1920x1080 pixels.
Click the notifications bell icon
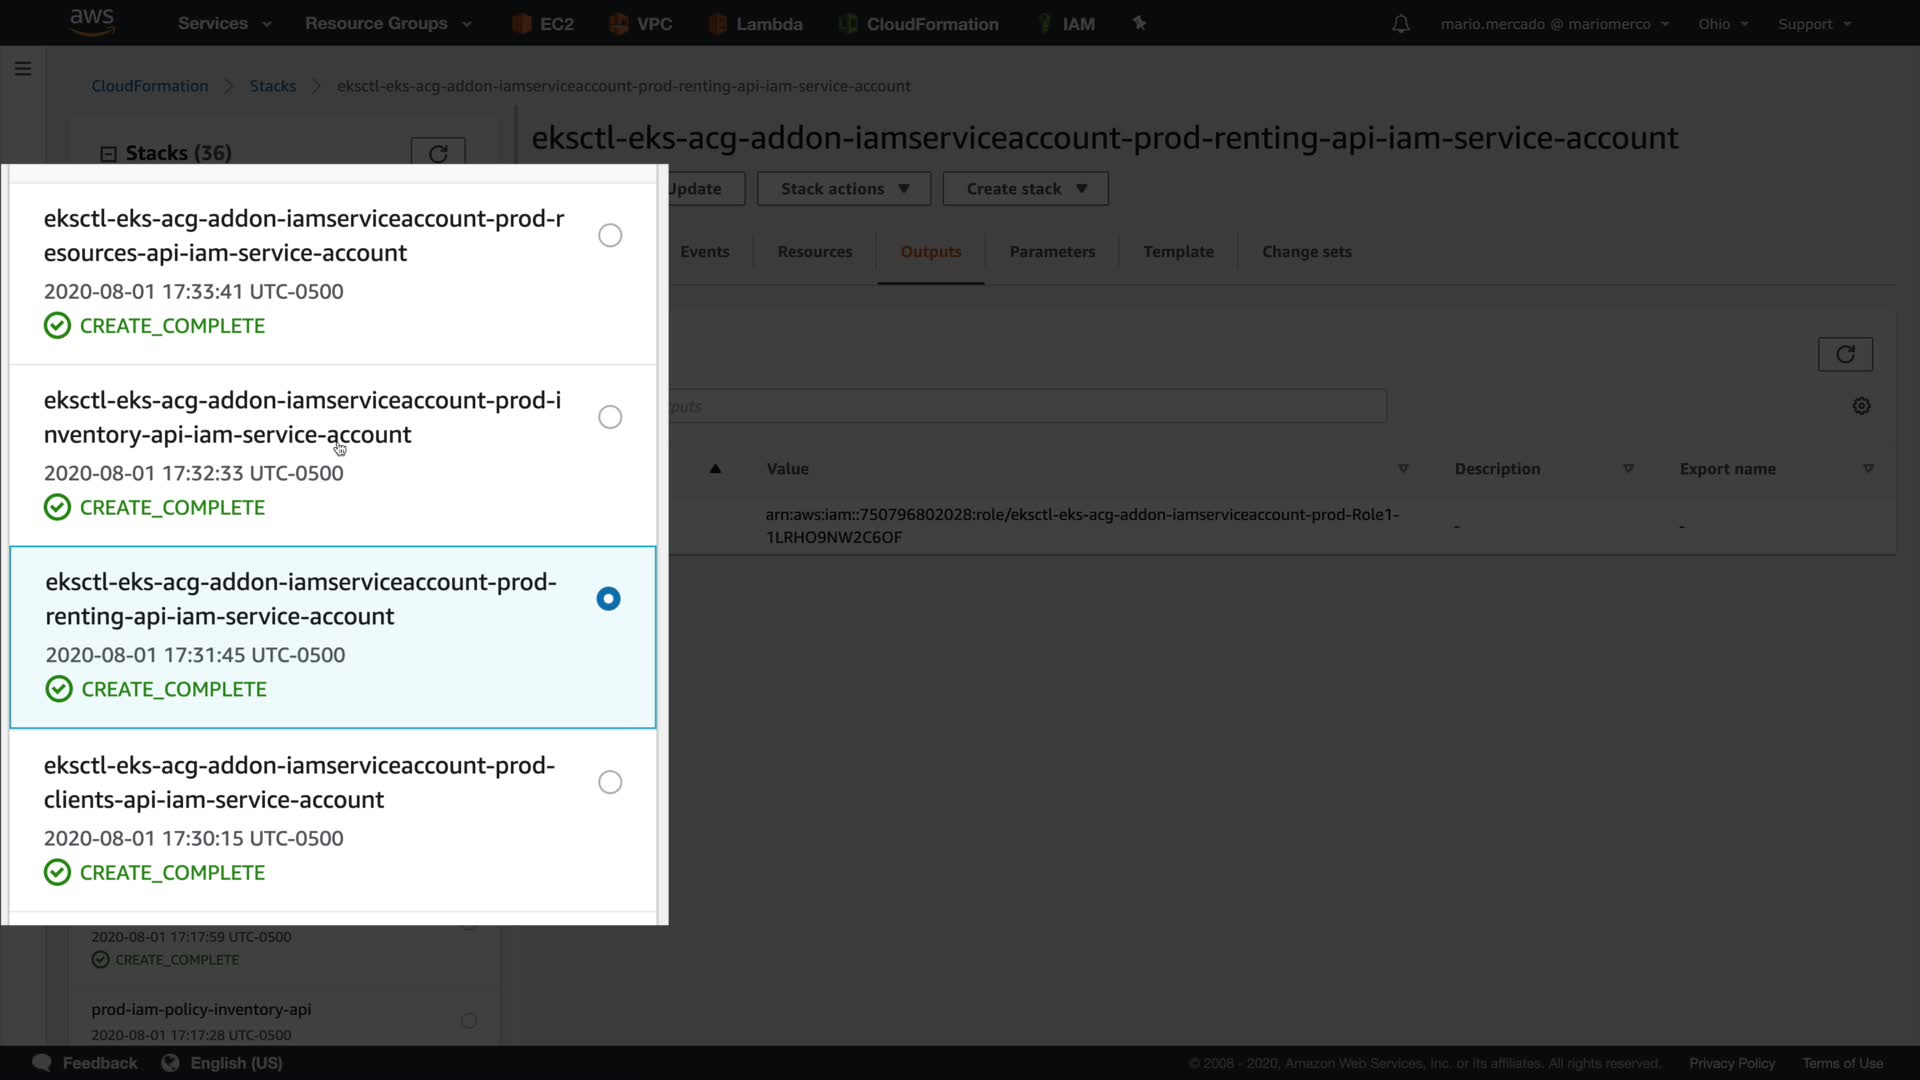click(1401, 24)
